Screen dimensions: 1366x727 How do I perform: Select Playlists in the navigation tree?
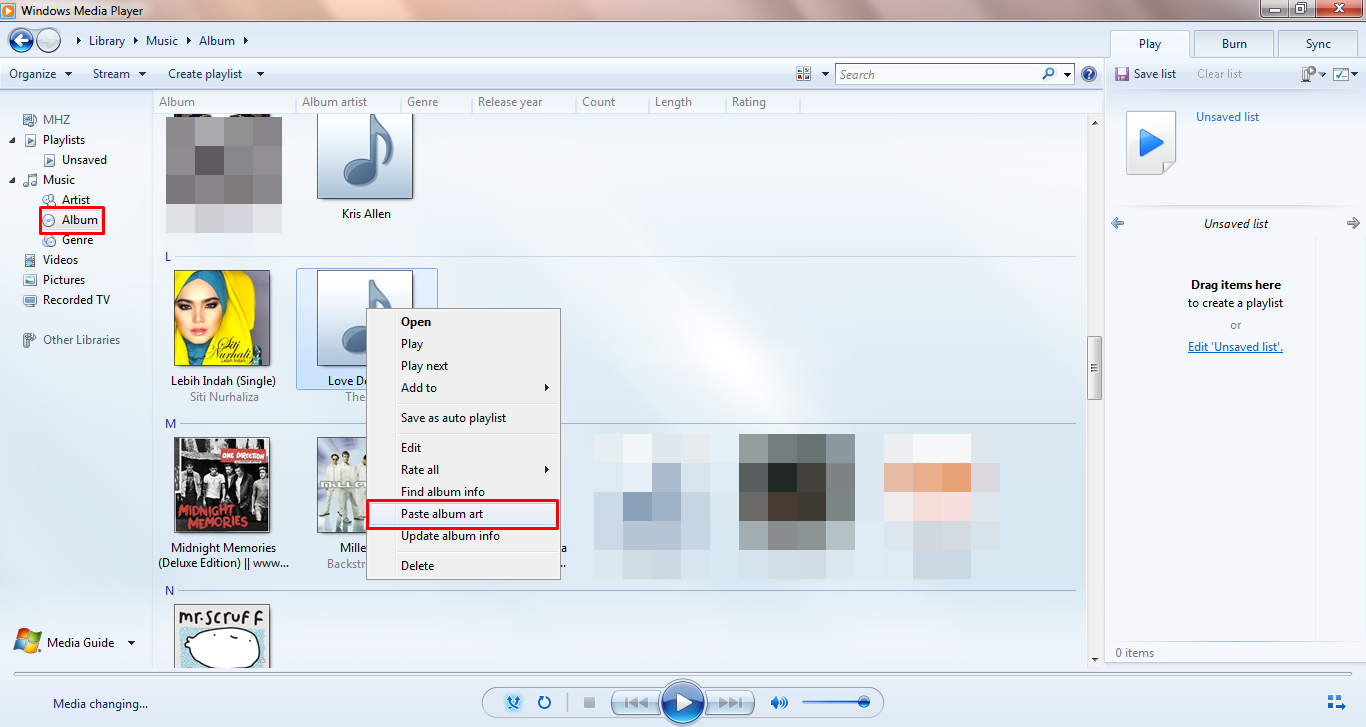click(64, 140)
